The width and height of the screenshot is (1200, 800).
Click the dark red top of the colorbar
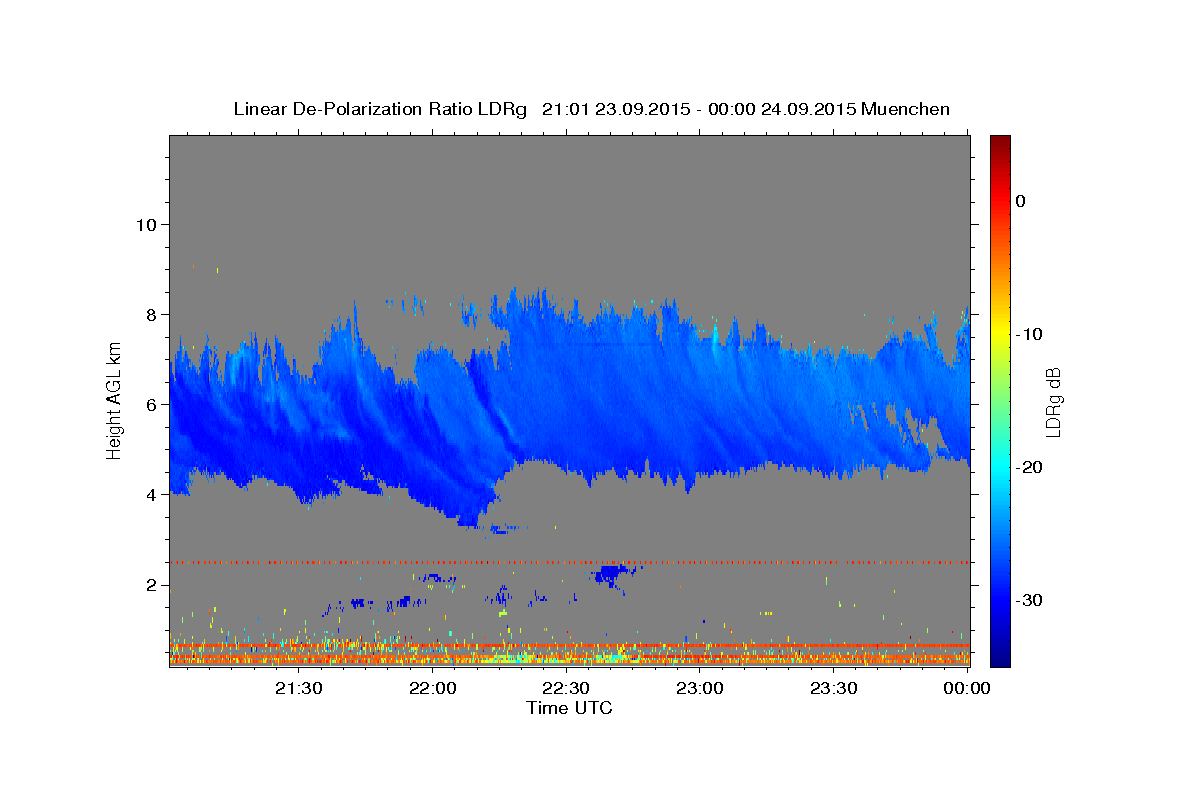[1000, 143]
